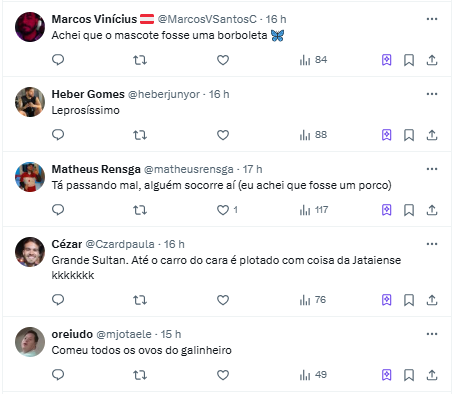
Task: Open Matheus Rensga's display name link
Action: click(x=96, y=169)
